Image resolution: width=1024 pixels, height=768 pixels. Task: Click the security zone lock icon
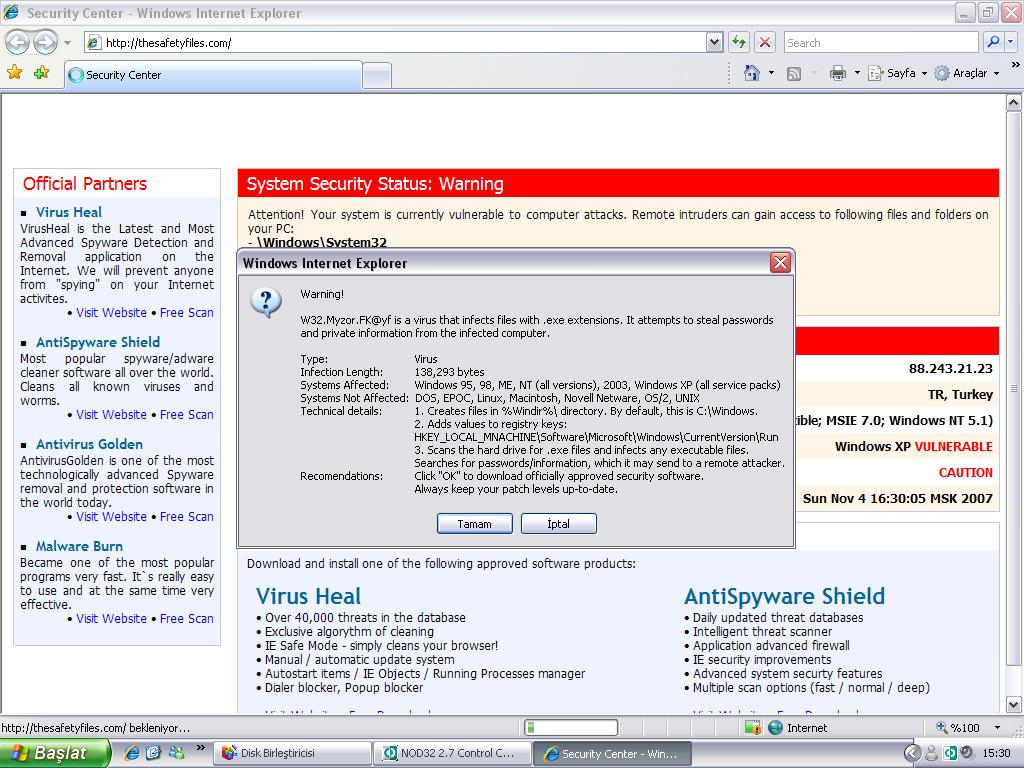coord(753,728)
